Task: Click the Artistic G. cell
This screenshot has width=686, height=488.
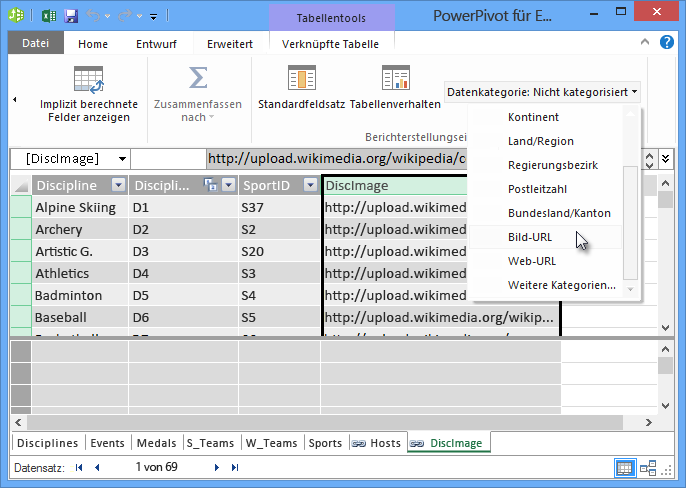Action: (80, 251)
